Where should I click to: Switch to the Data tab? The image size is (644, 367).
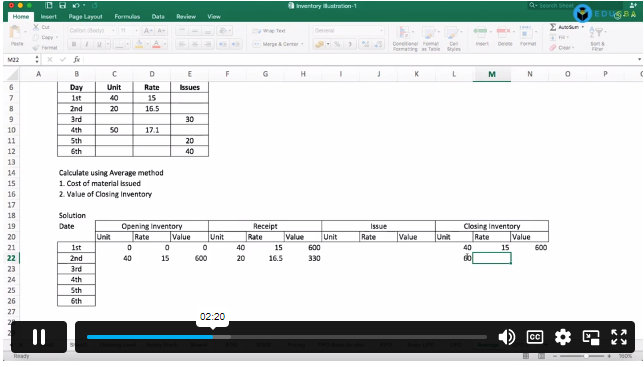click(158, 16)
